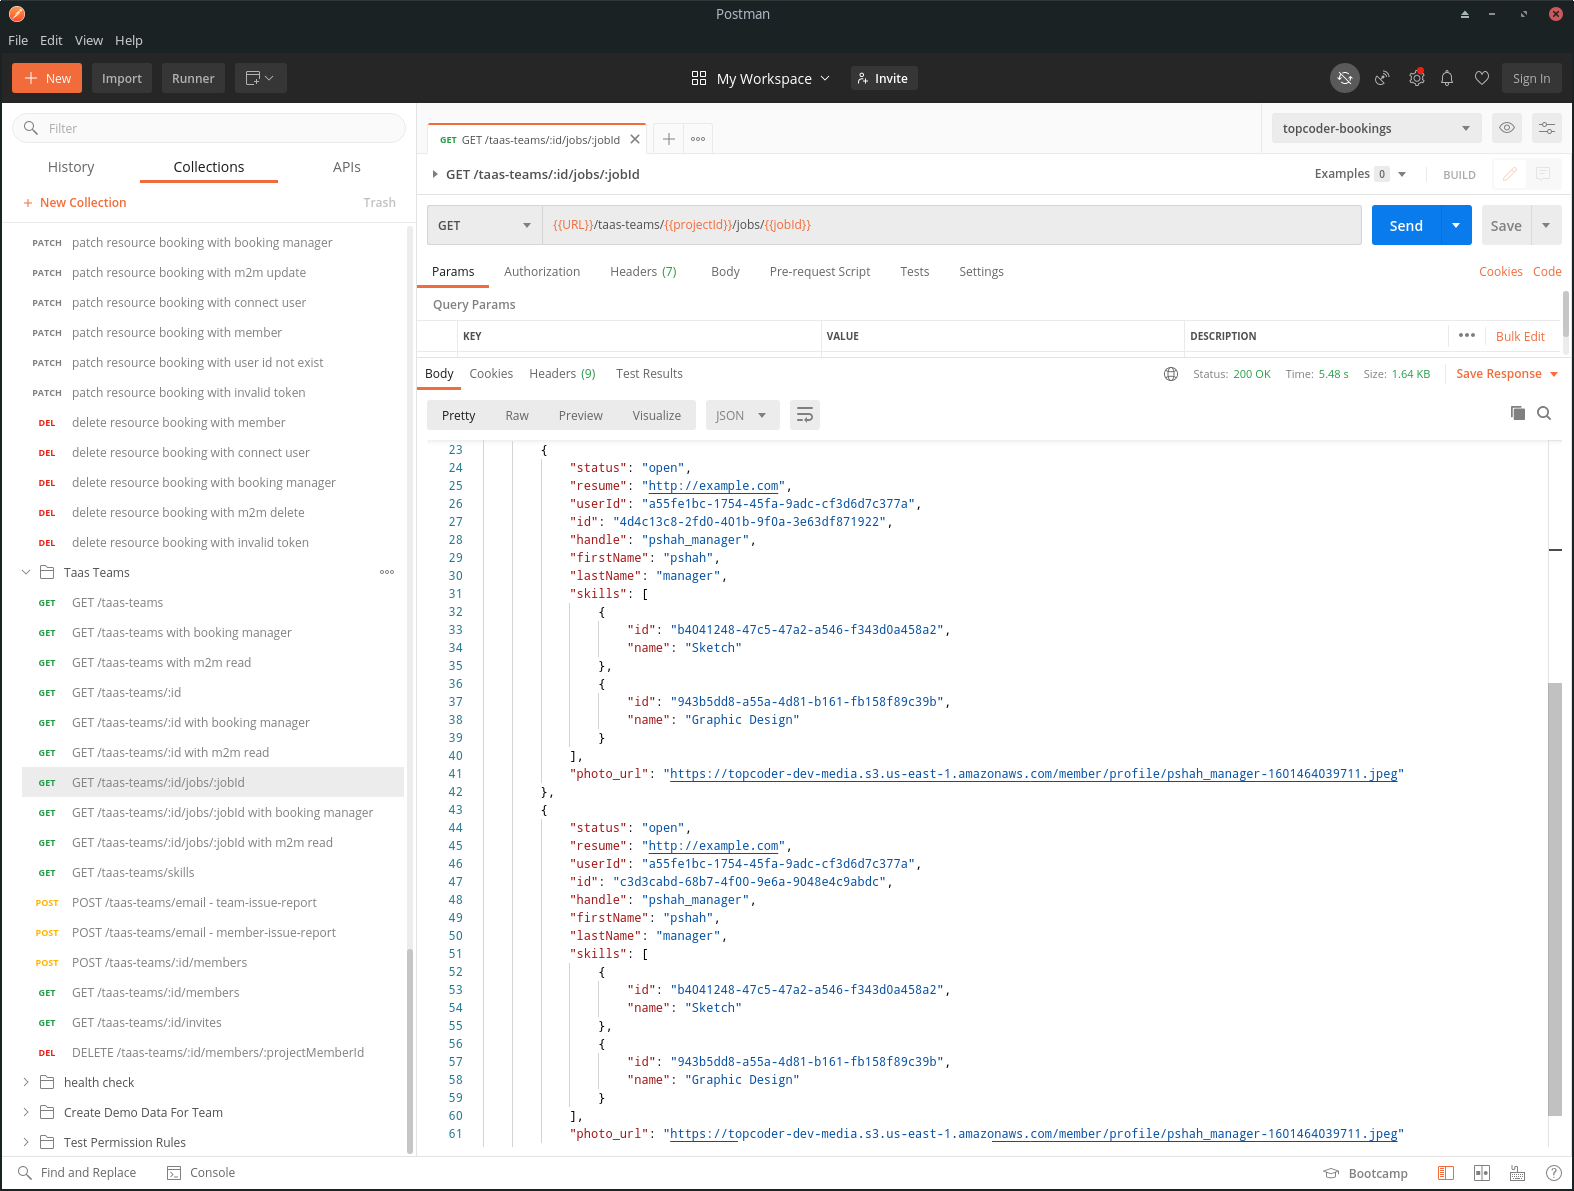
Task: Click the edit pencil icon near BUILD
Action: coord(1510,174)
